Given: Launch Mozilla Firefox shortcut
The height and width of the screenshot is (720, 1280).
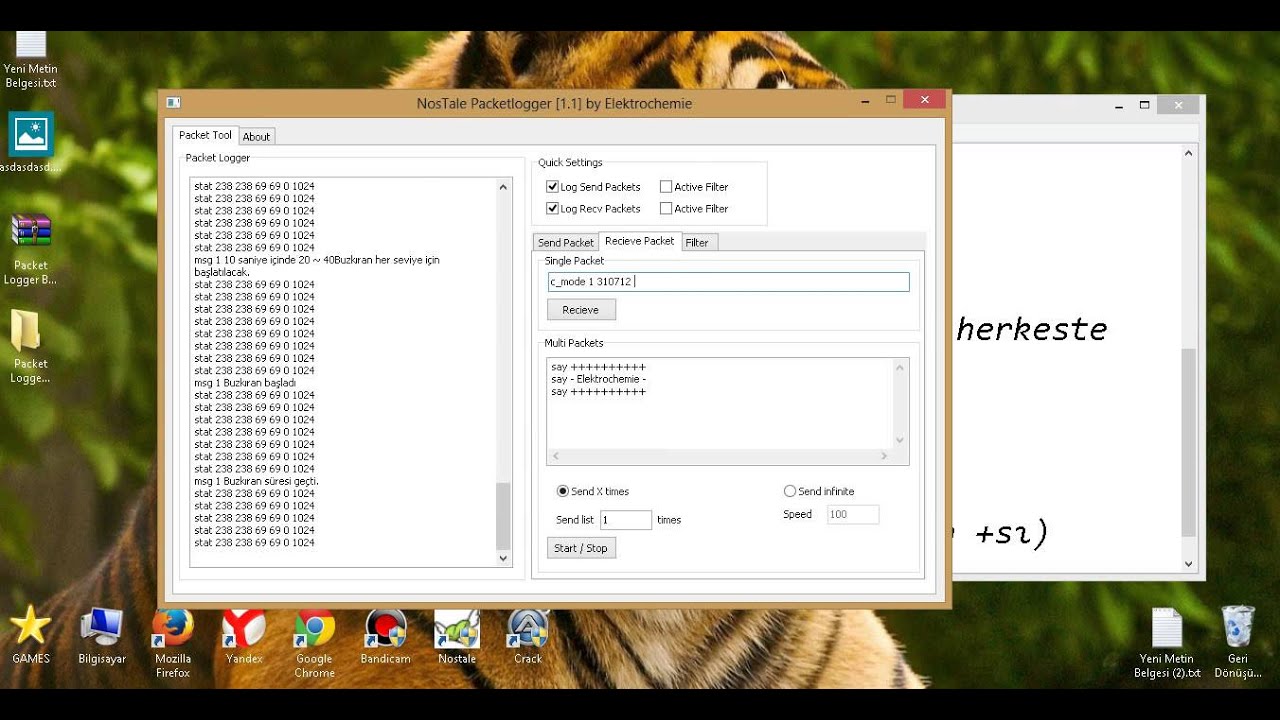Looking at the screenshot, I should click(x=173, y=642).
